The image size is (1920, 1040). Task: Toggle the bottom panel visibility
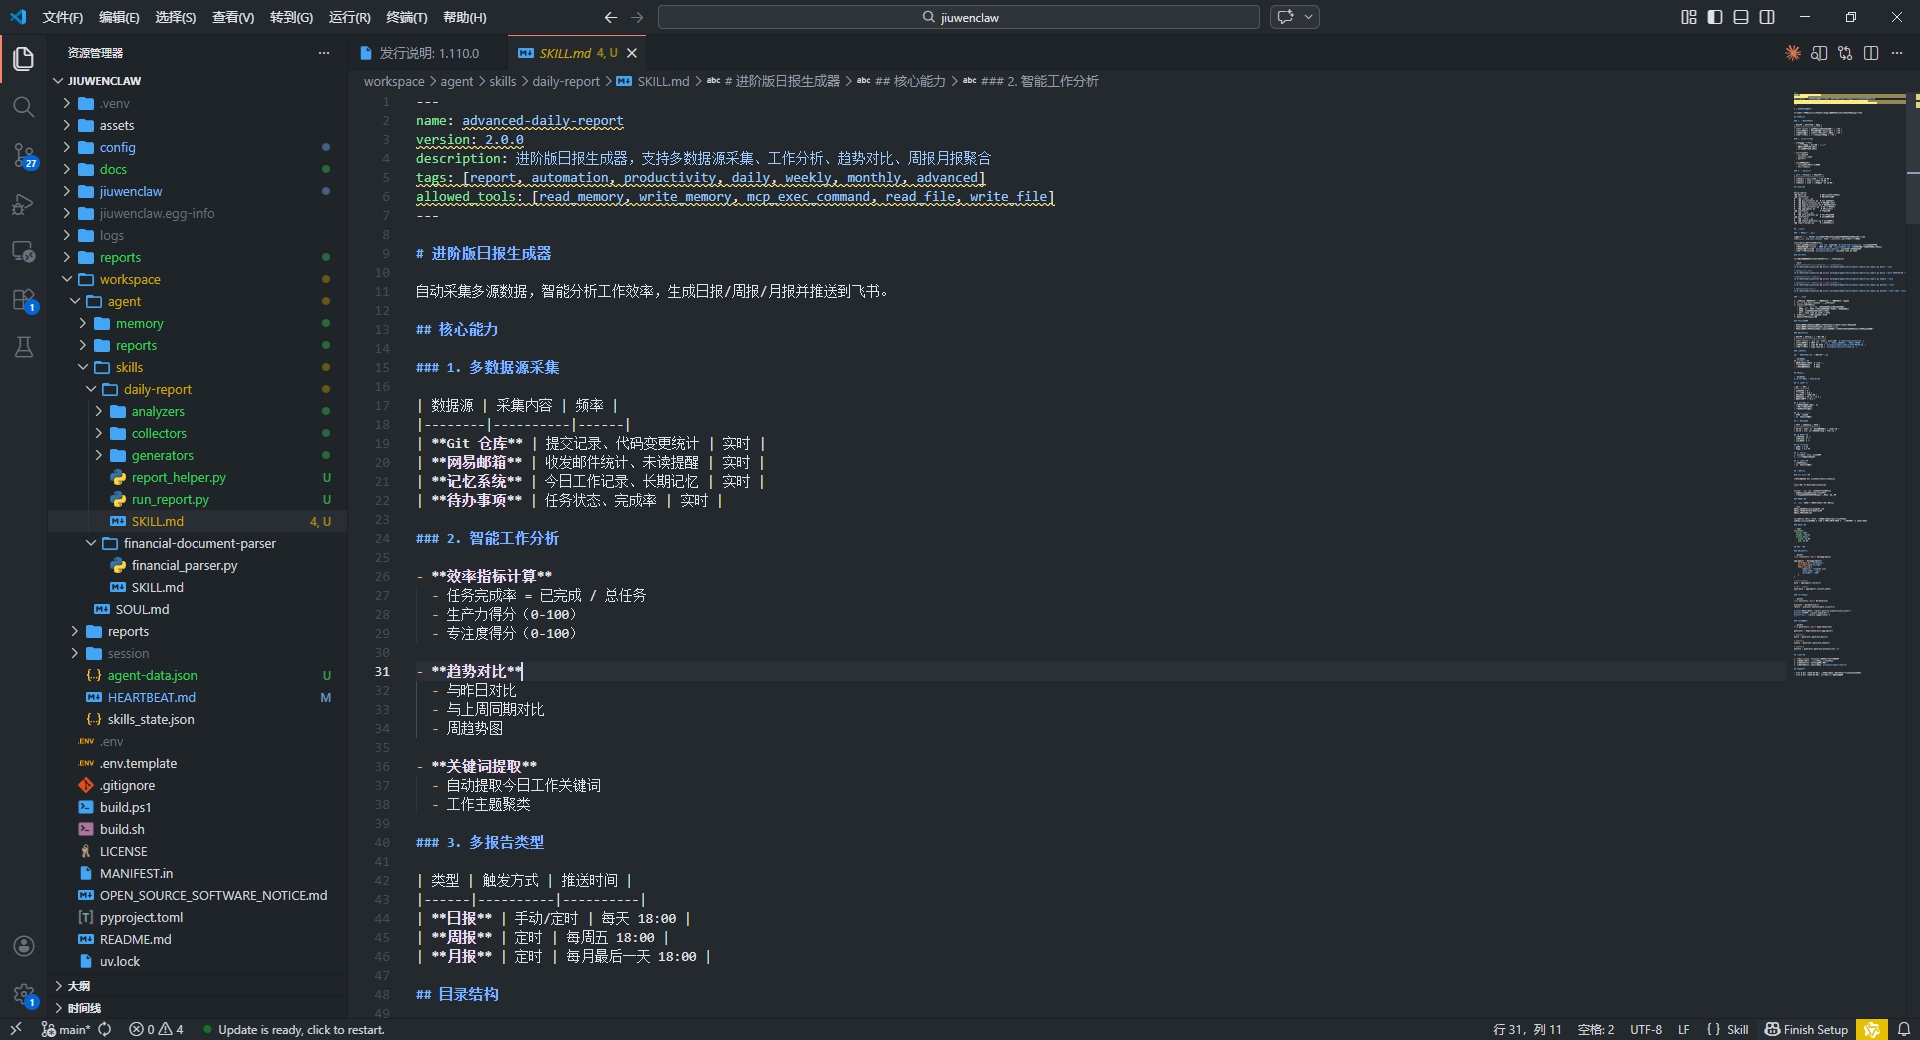(1741, 17)
